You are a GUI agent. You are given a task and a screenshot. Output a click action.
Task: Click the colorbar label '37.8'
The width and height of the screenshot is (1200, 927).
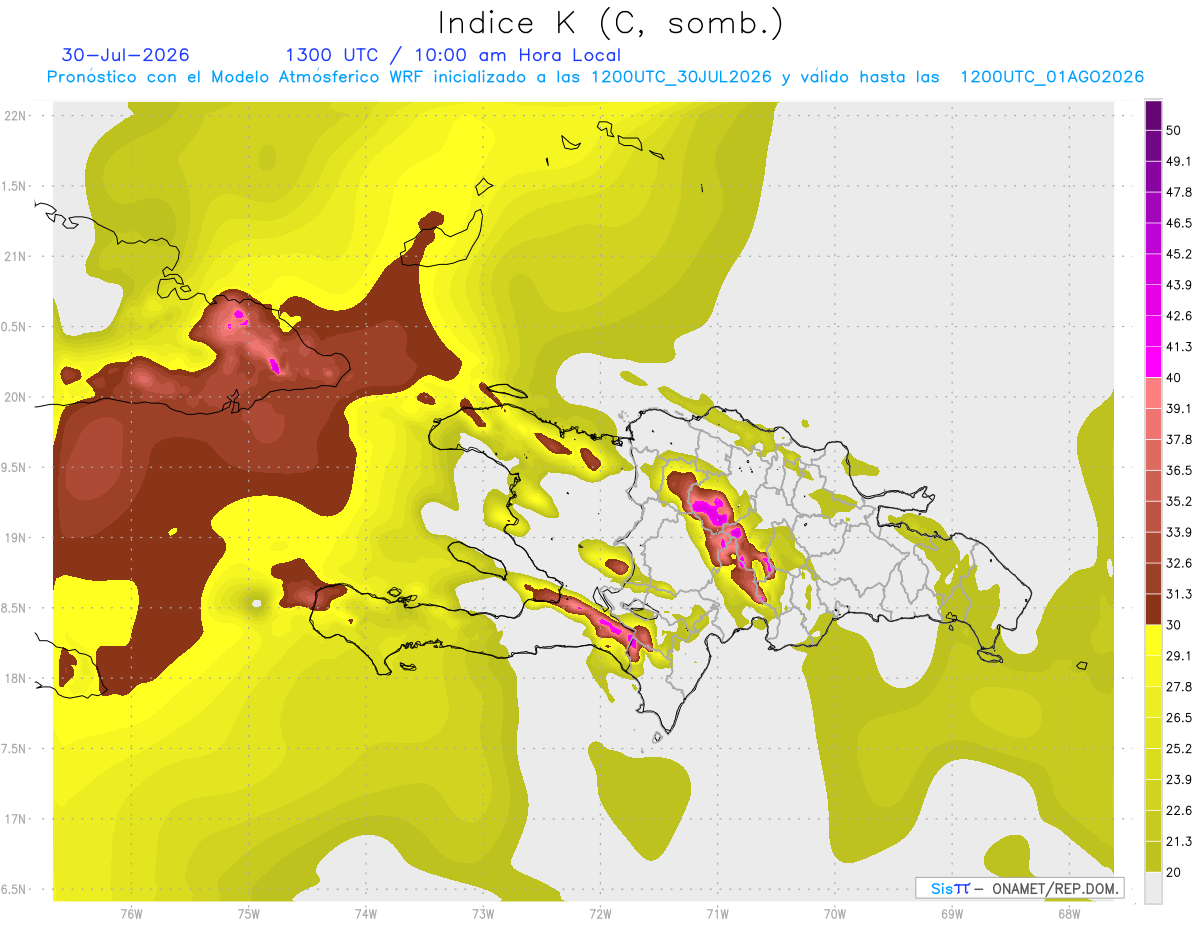tap(1179, 439)
